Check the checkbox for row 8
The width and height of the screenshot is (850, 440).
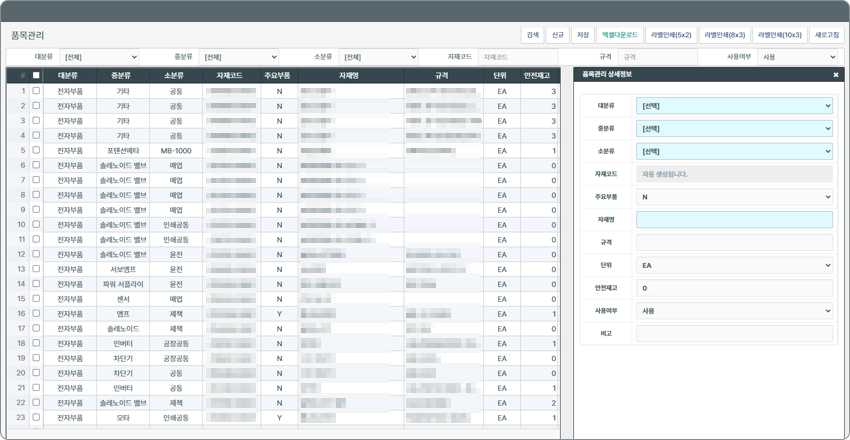pos(36,195)
